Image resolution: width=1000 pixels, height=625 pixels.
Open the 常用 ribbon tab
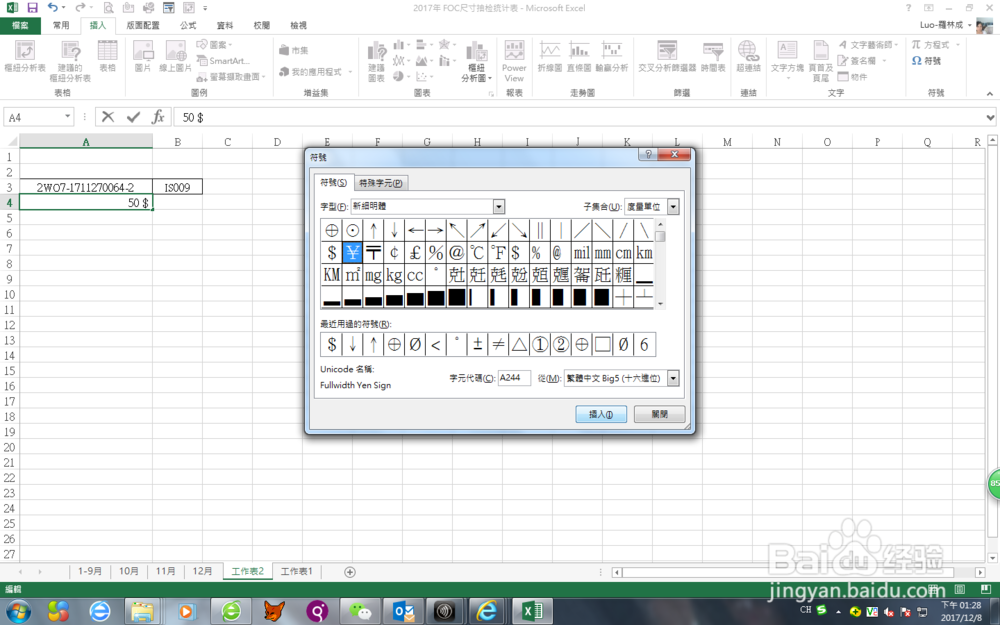click(61, 26)
